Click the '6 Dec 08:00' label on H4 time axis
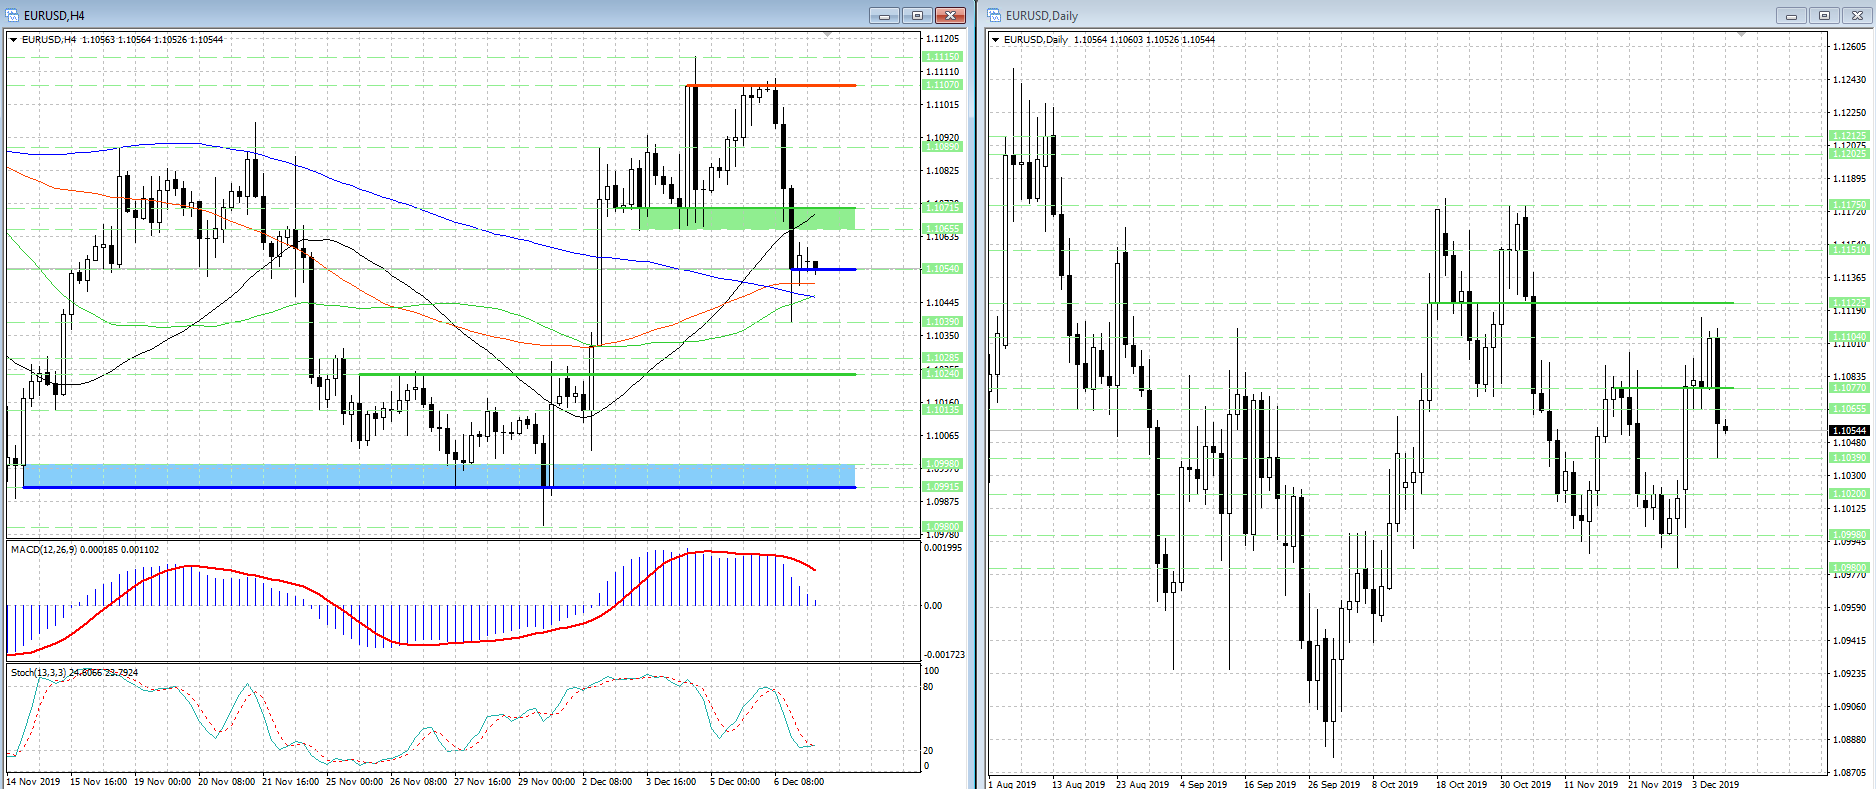Screen dimensions: 1876x789 click(799, 782)
